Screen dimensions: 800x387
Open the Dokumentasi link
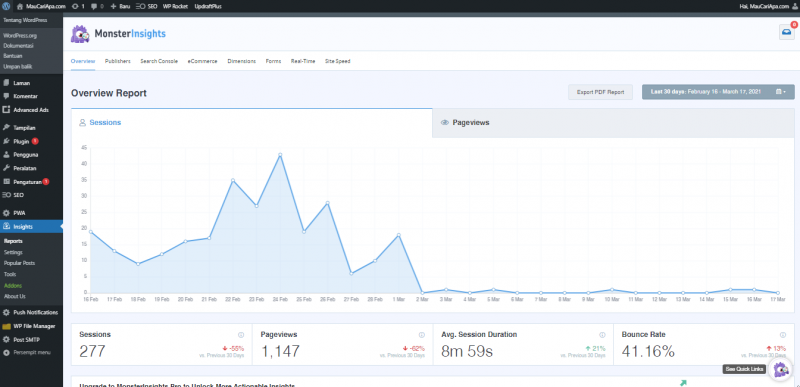(x=18, y=45)
